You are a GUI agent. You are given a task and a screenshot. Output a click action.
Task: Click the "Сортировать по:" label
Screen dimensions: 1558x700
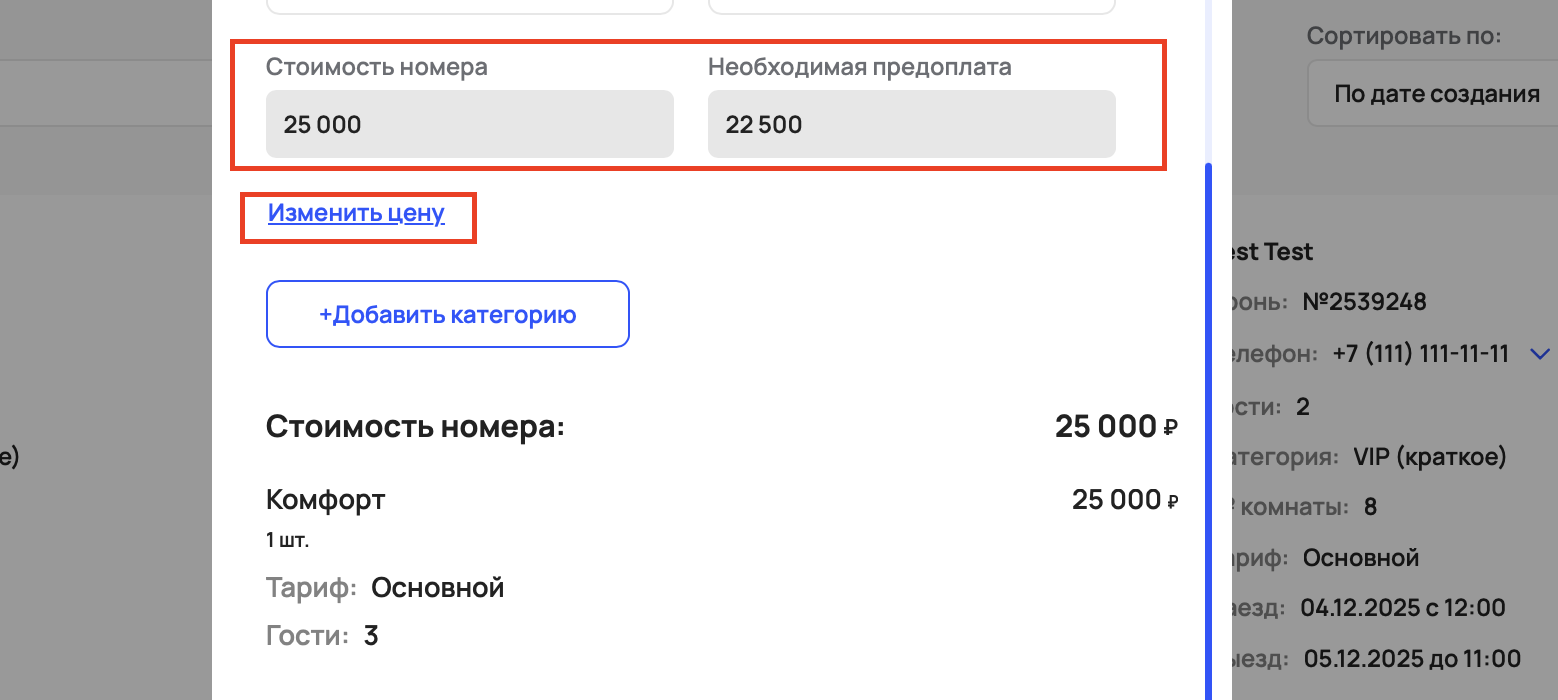[x=1404, y=38]
